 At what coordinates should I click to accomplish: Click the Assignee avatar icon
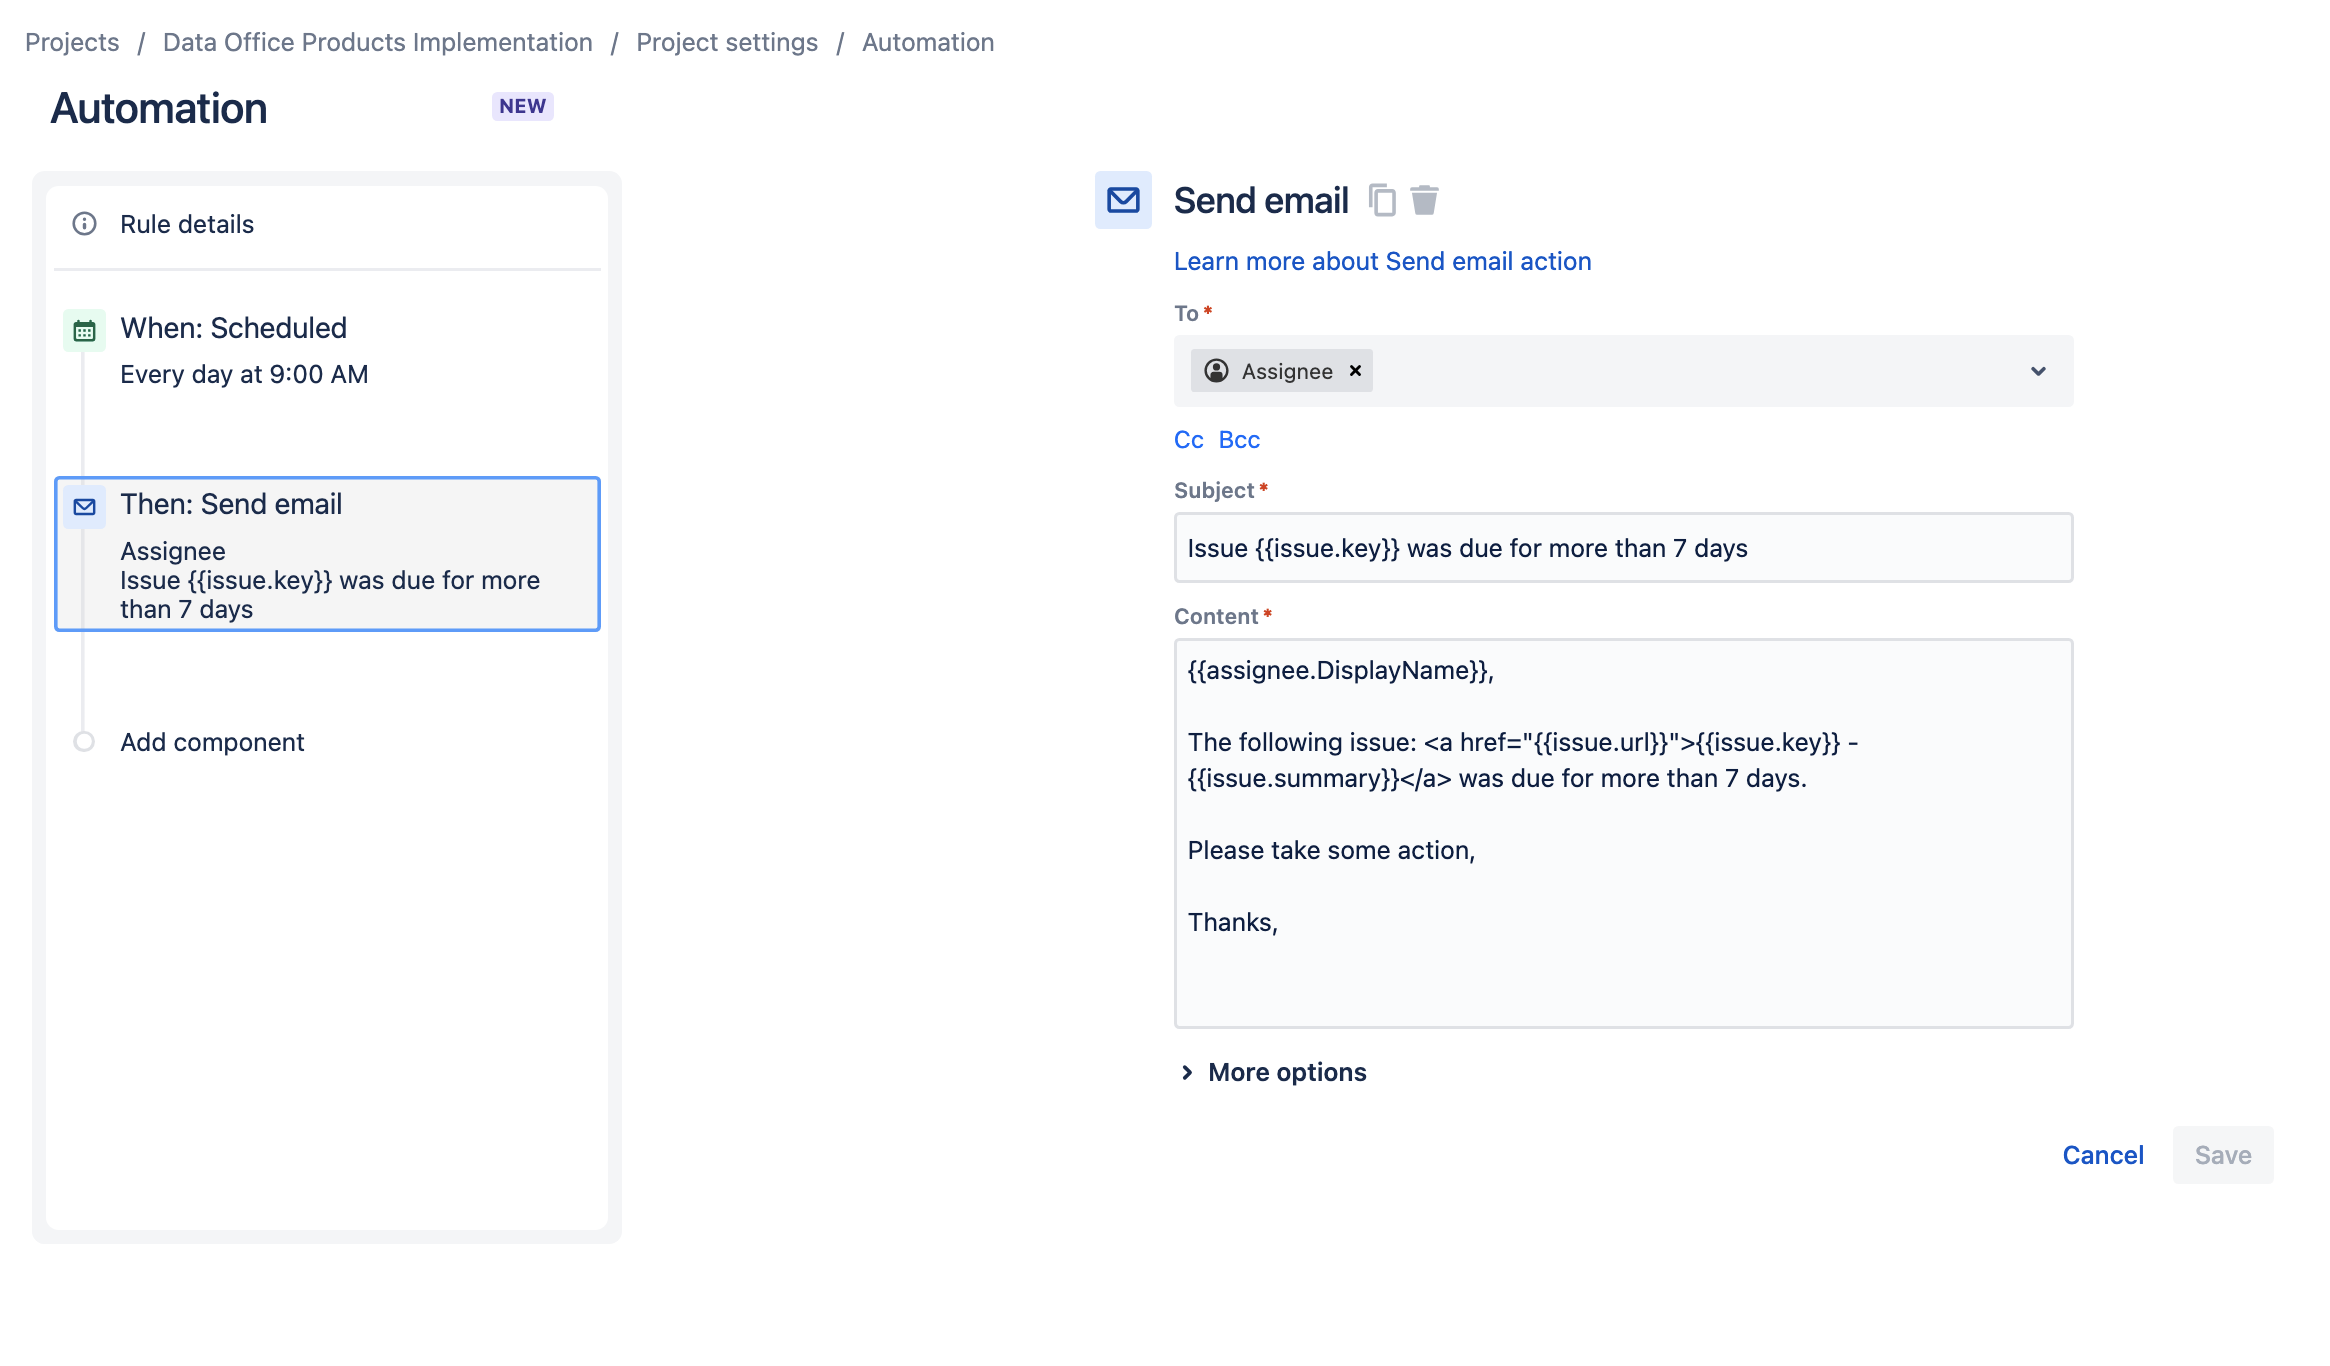tap(1216, 371)
